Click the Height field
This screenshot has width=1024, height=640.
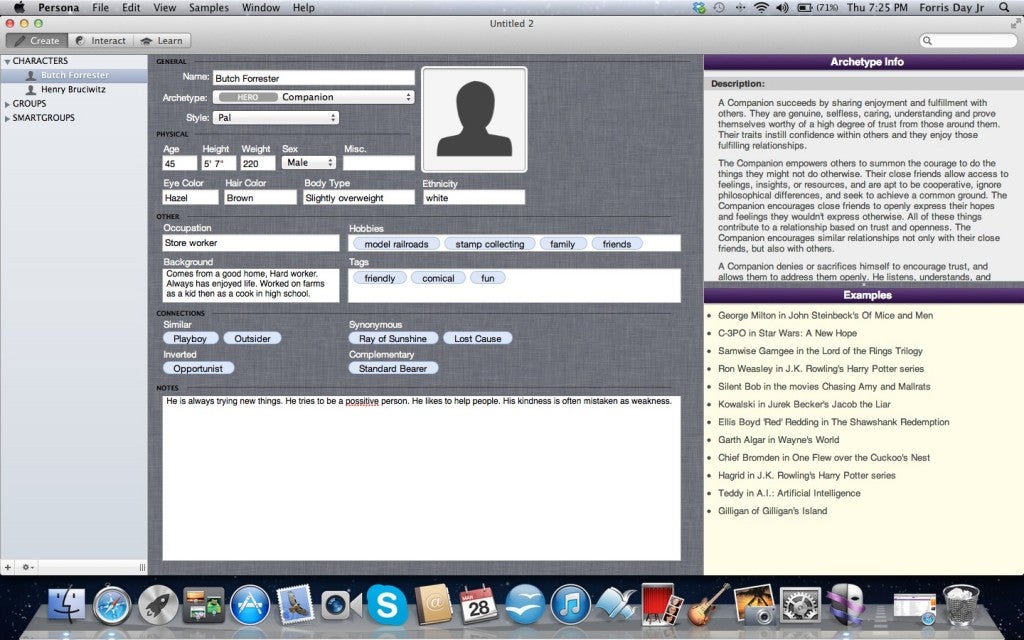[219, 163]
